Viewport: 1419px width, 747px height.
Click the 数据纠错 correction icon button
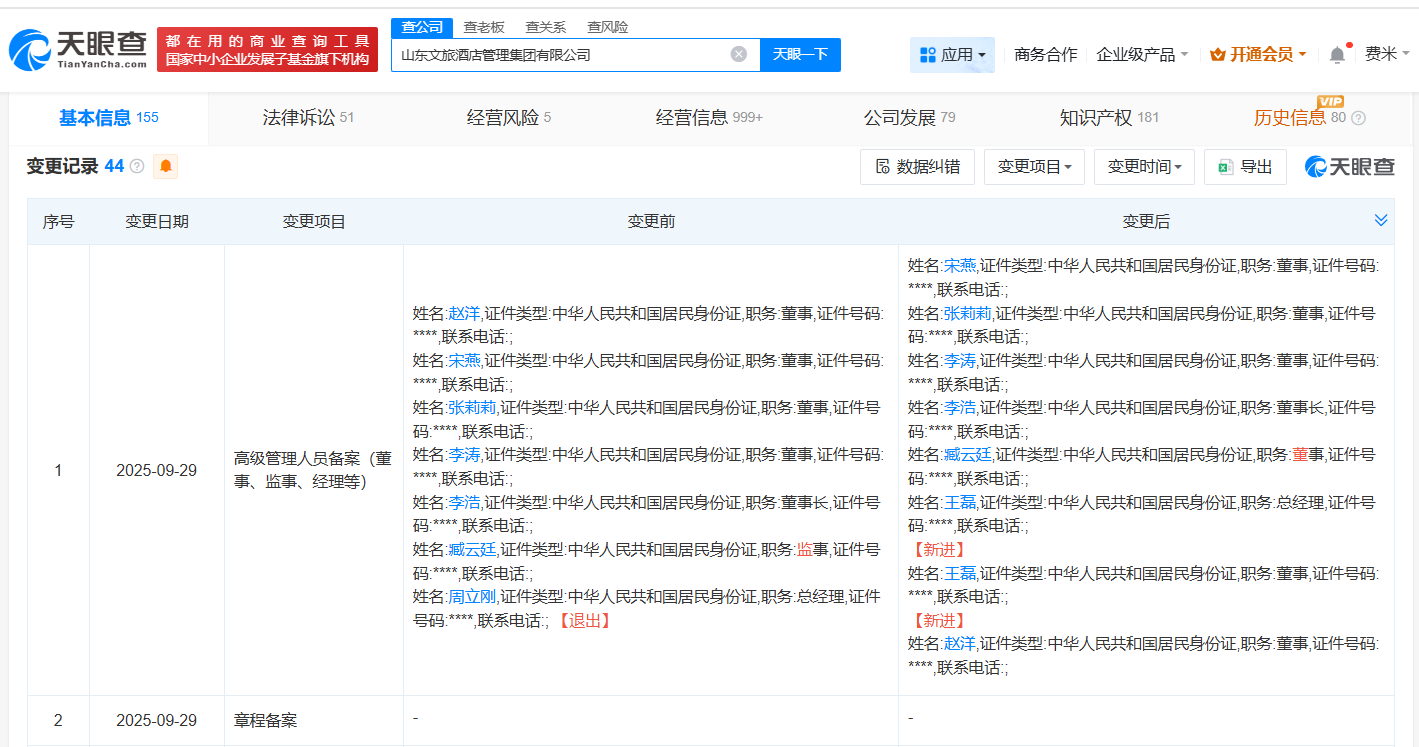pyautogui.click(x=916, y=166)
